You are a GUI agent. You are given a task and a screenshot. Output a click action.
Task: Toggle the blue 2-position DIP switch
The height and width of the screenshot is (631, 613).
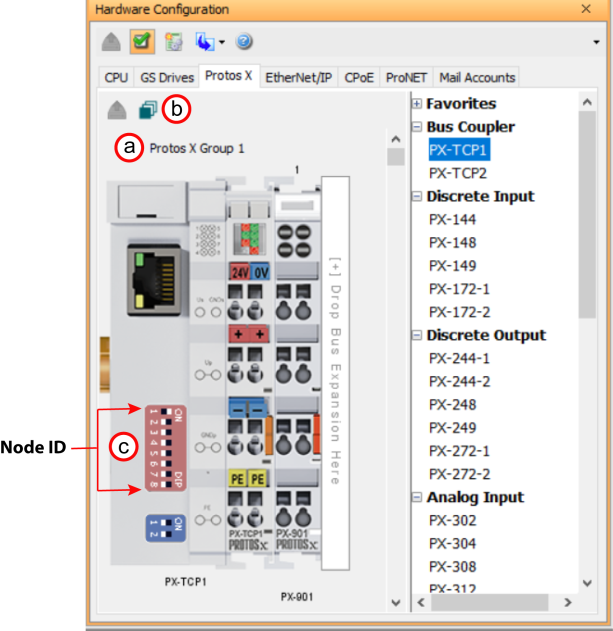pyautogui.click(x=161, y=527)
